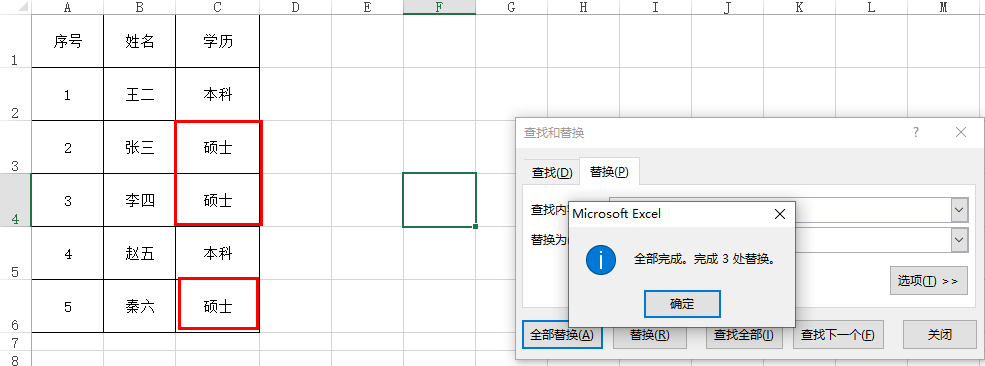Switch to the 查找(D) tab
Image resolution: width=985 pixels, height=366 pixels.
coord(552,173)
